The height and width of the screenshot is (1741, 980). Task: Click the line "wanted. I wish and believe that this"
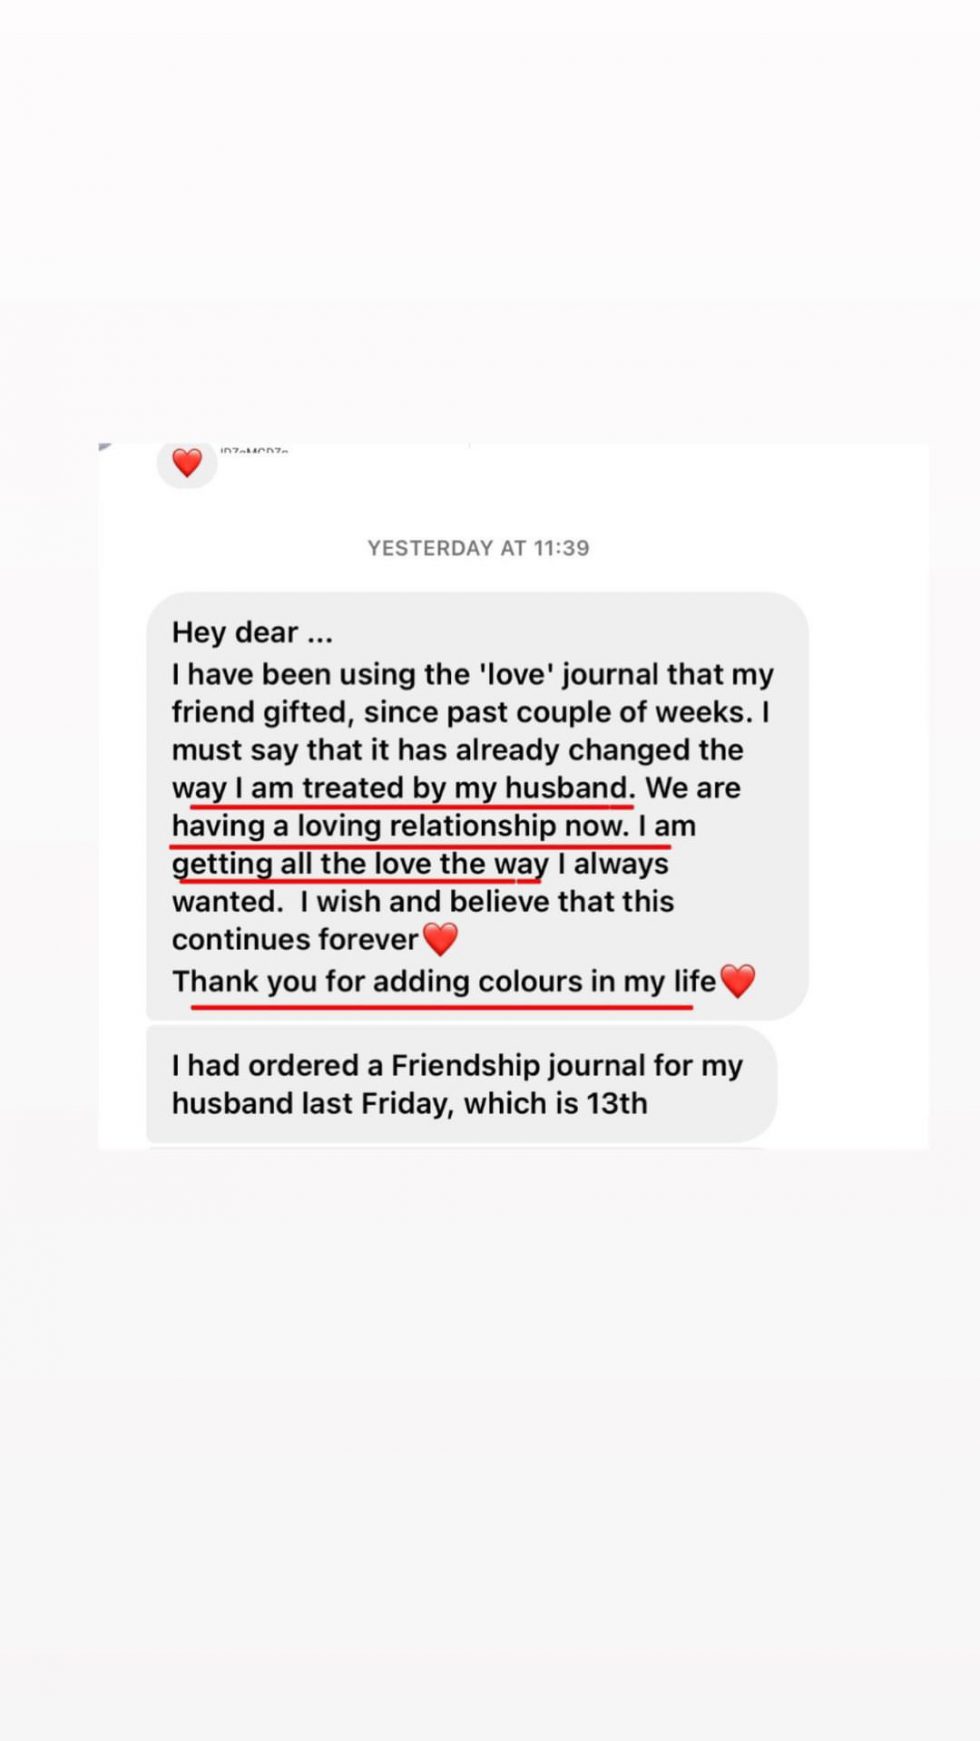click(x=423, y=902)
